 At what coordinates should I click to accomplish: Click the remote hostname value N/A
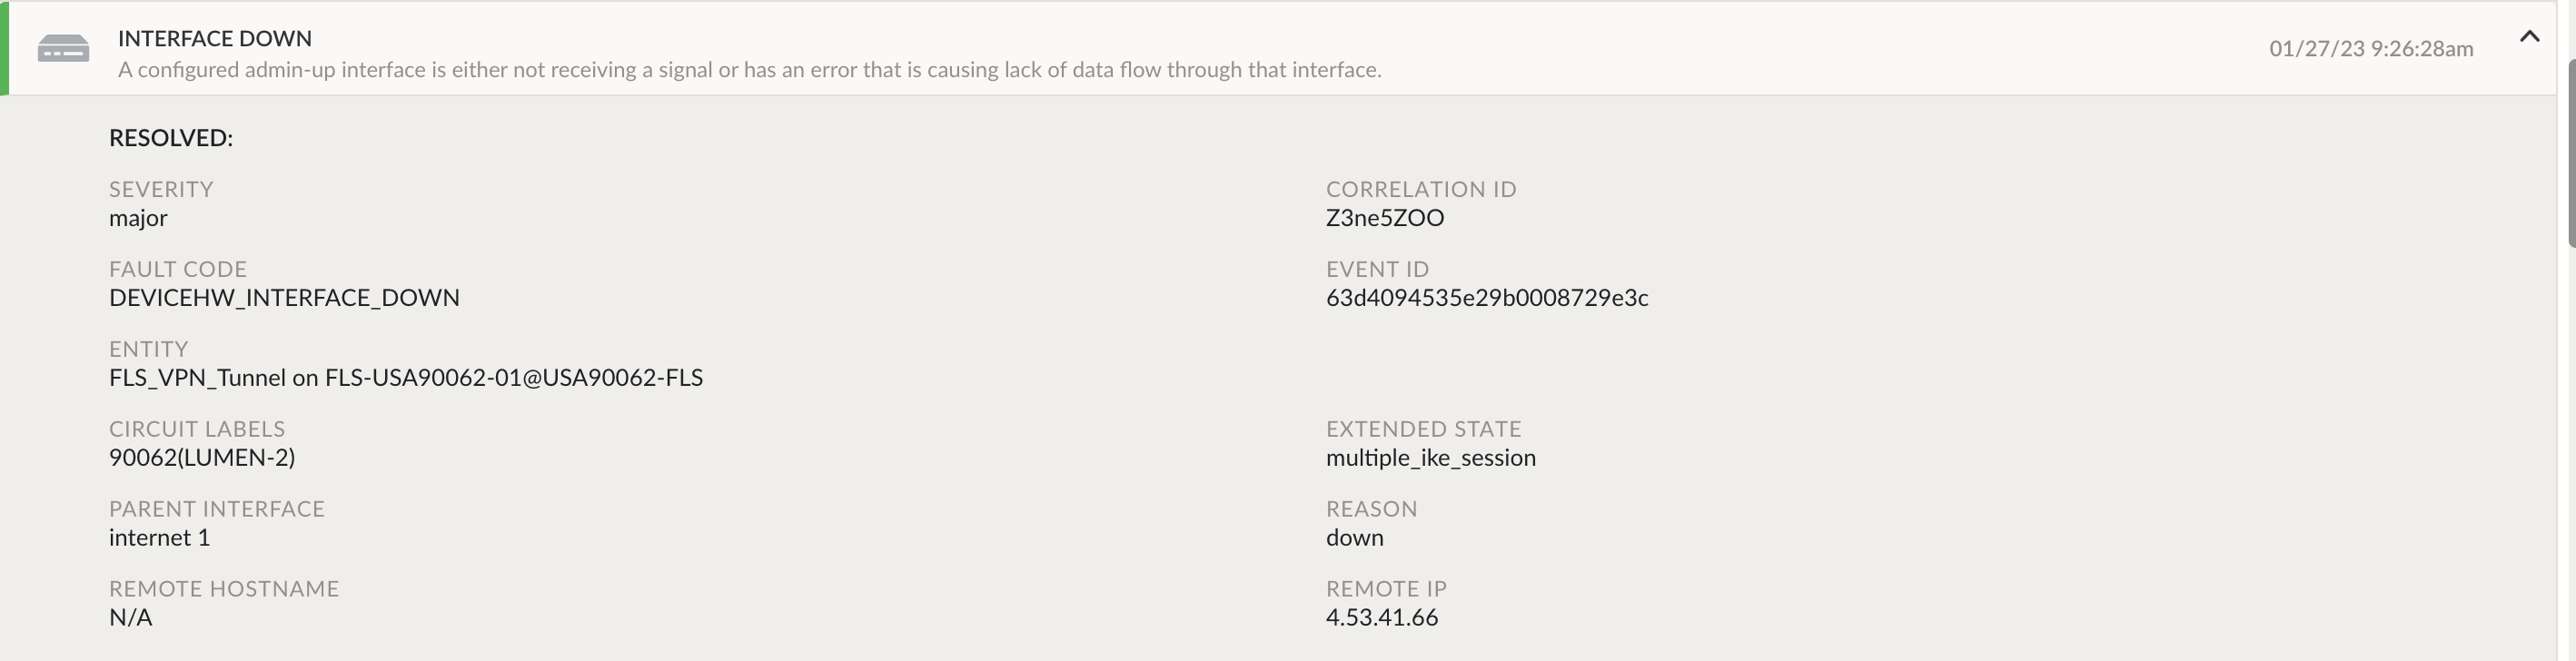click(x=131, y=618)
